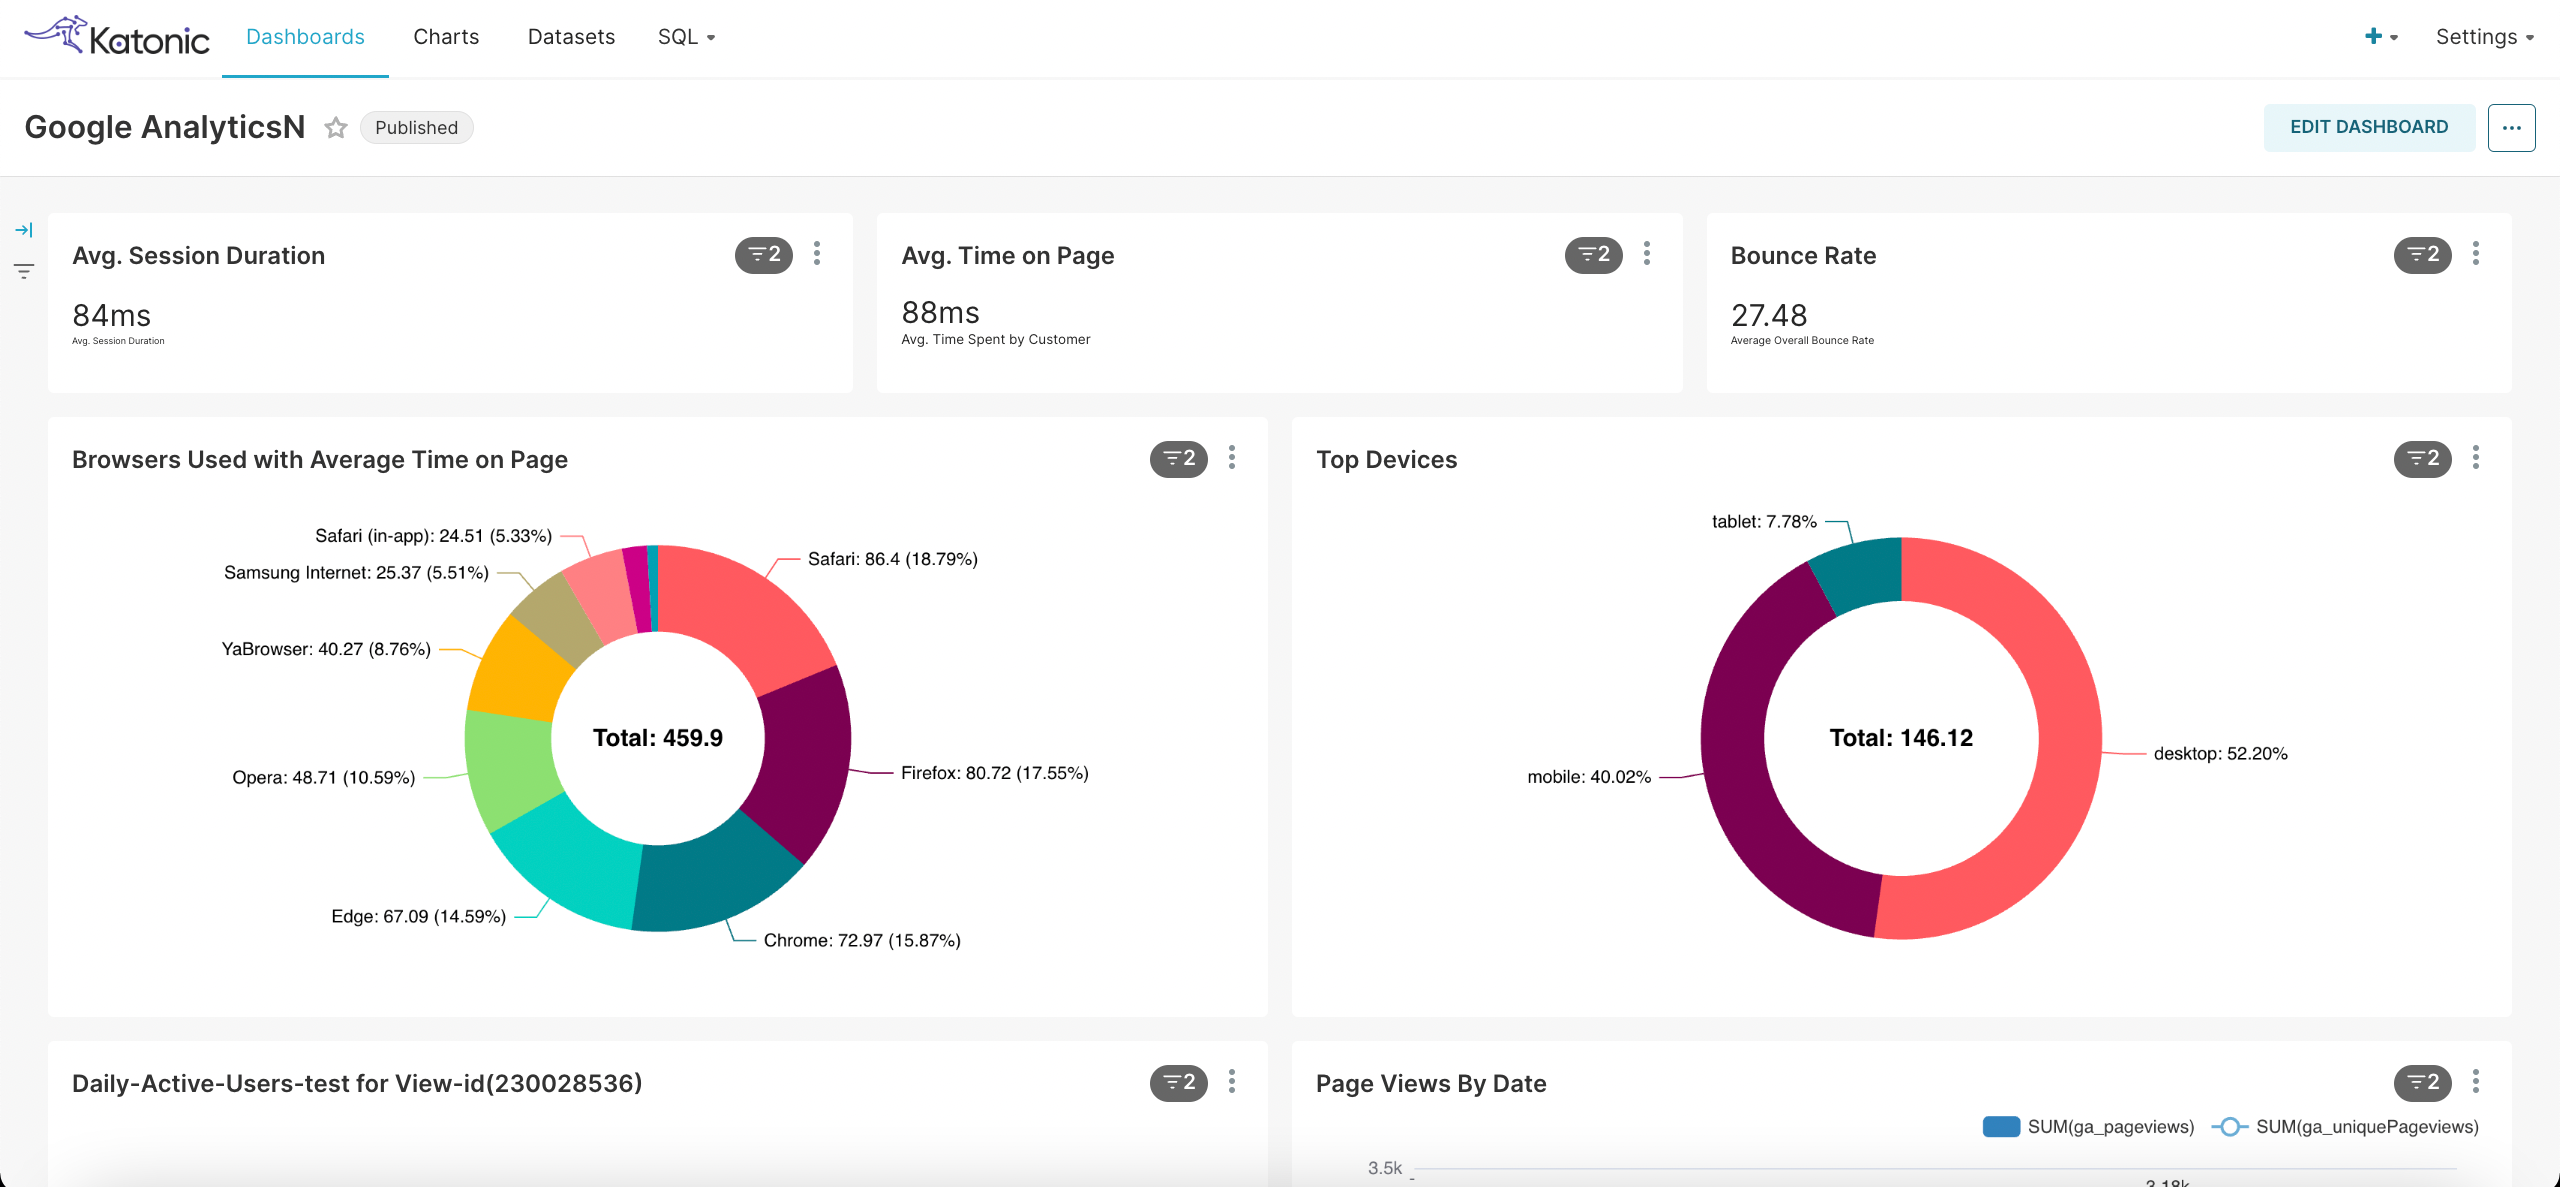Open the plus new-item dropdown

[x=2381, y=37]
